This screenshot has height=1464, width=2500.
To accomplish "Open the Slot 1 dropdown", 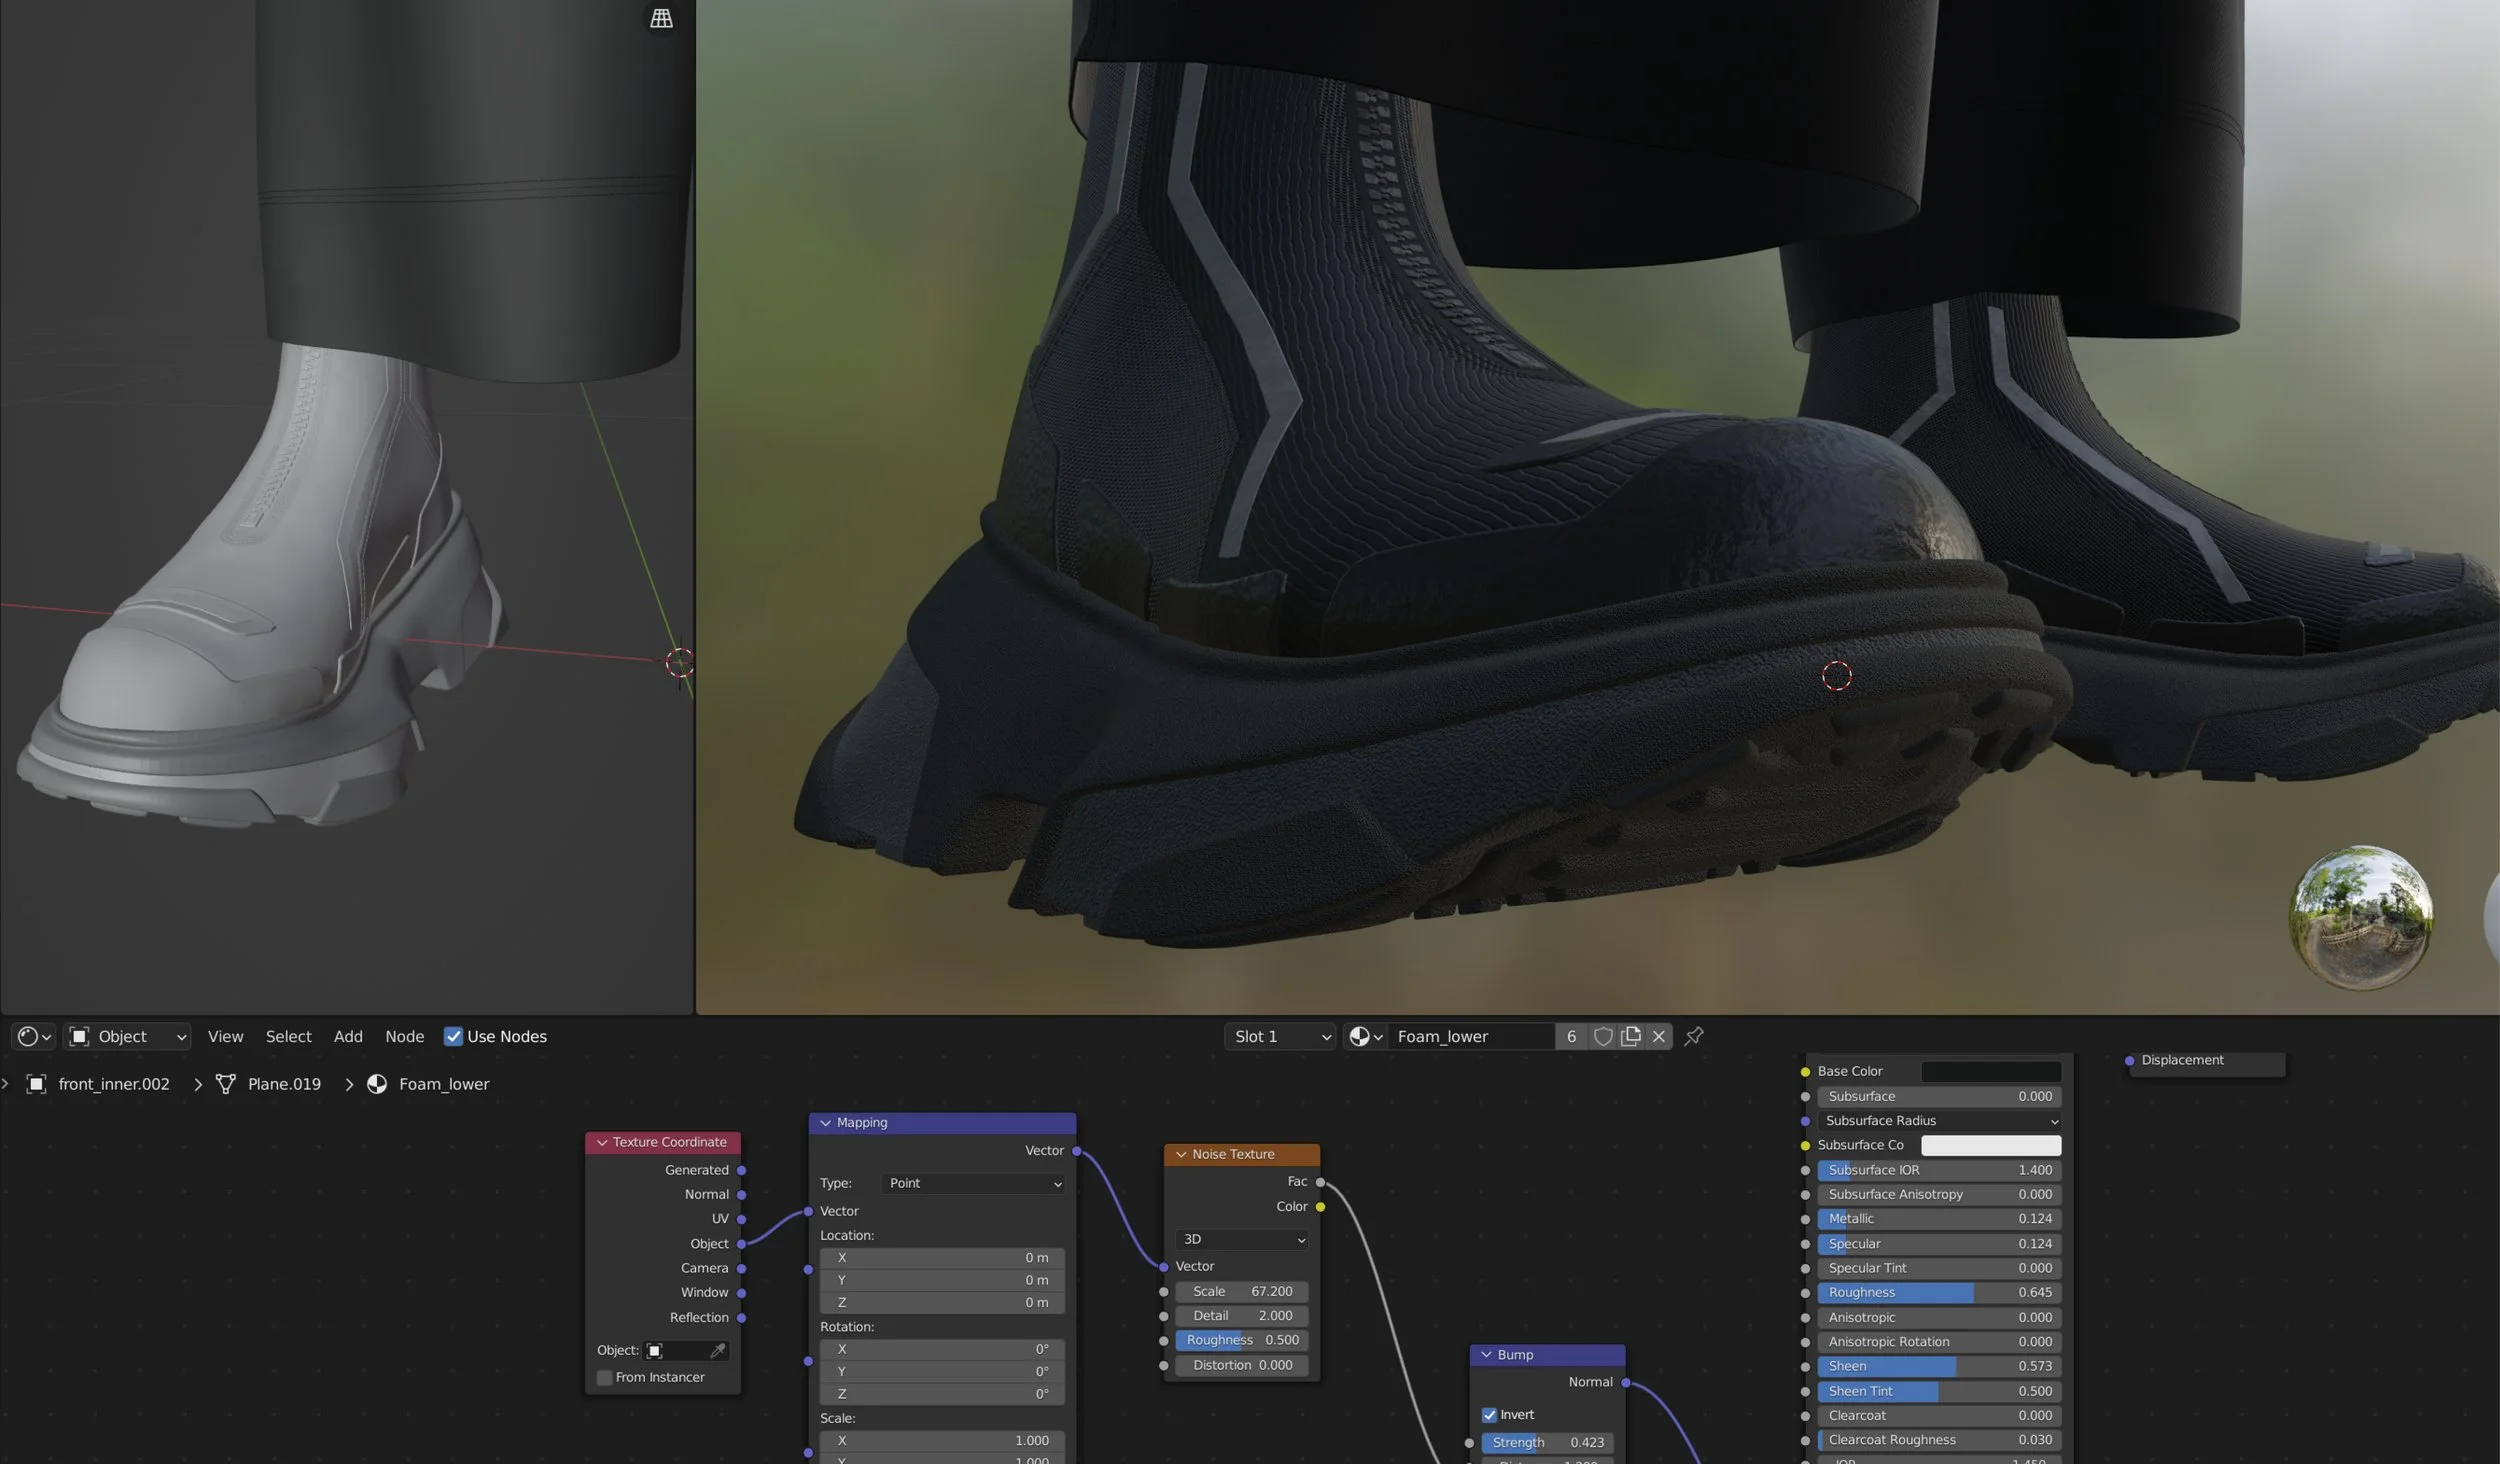I will pyautogui.click(x=1281, y=1036).
